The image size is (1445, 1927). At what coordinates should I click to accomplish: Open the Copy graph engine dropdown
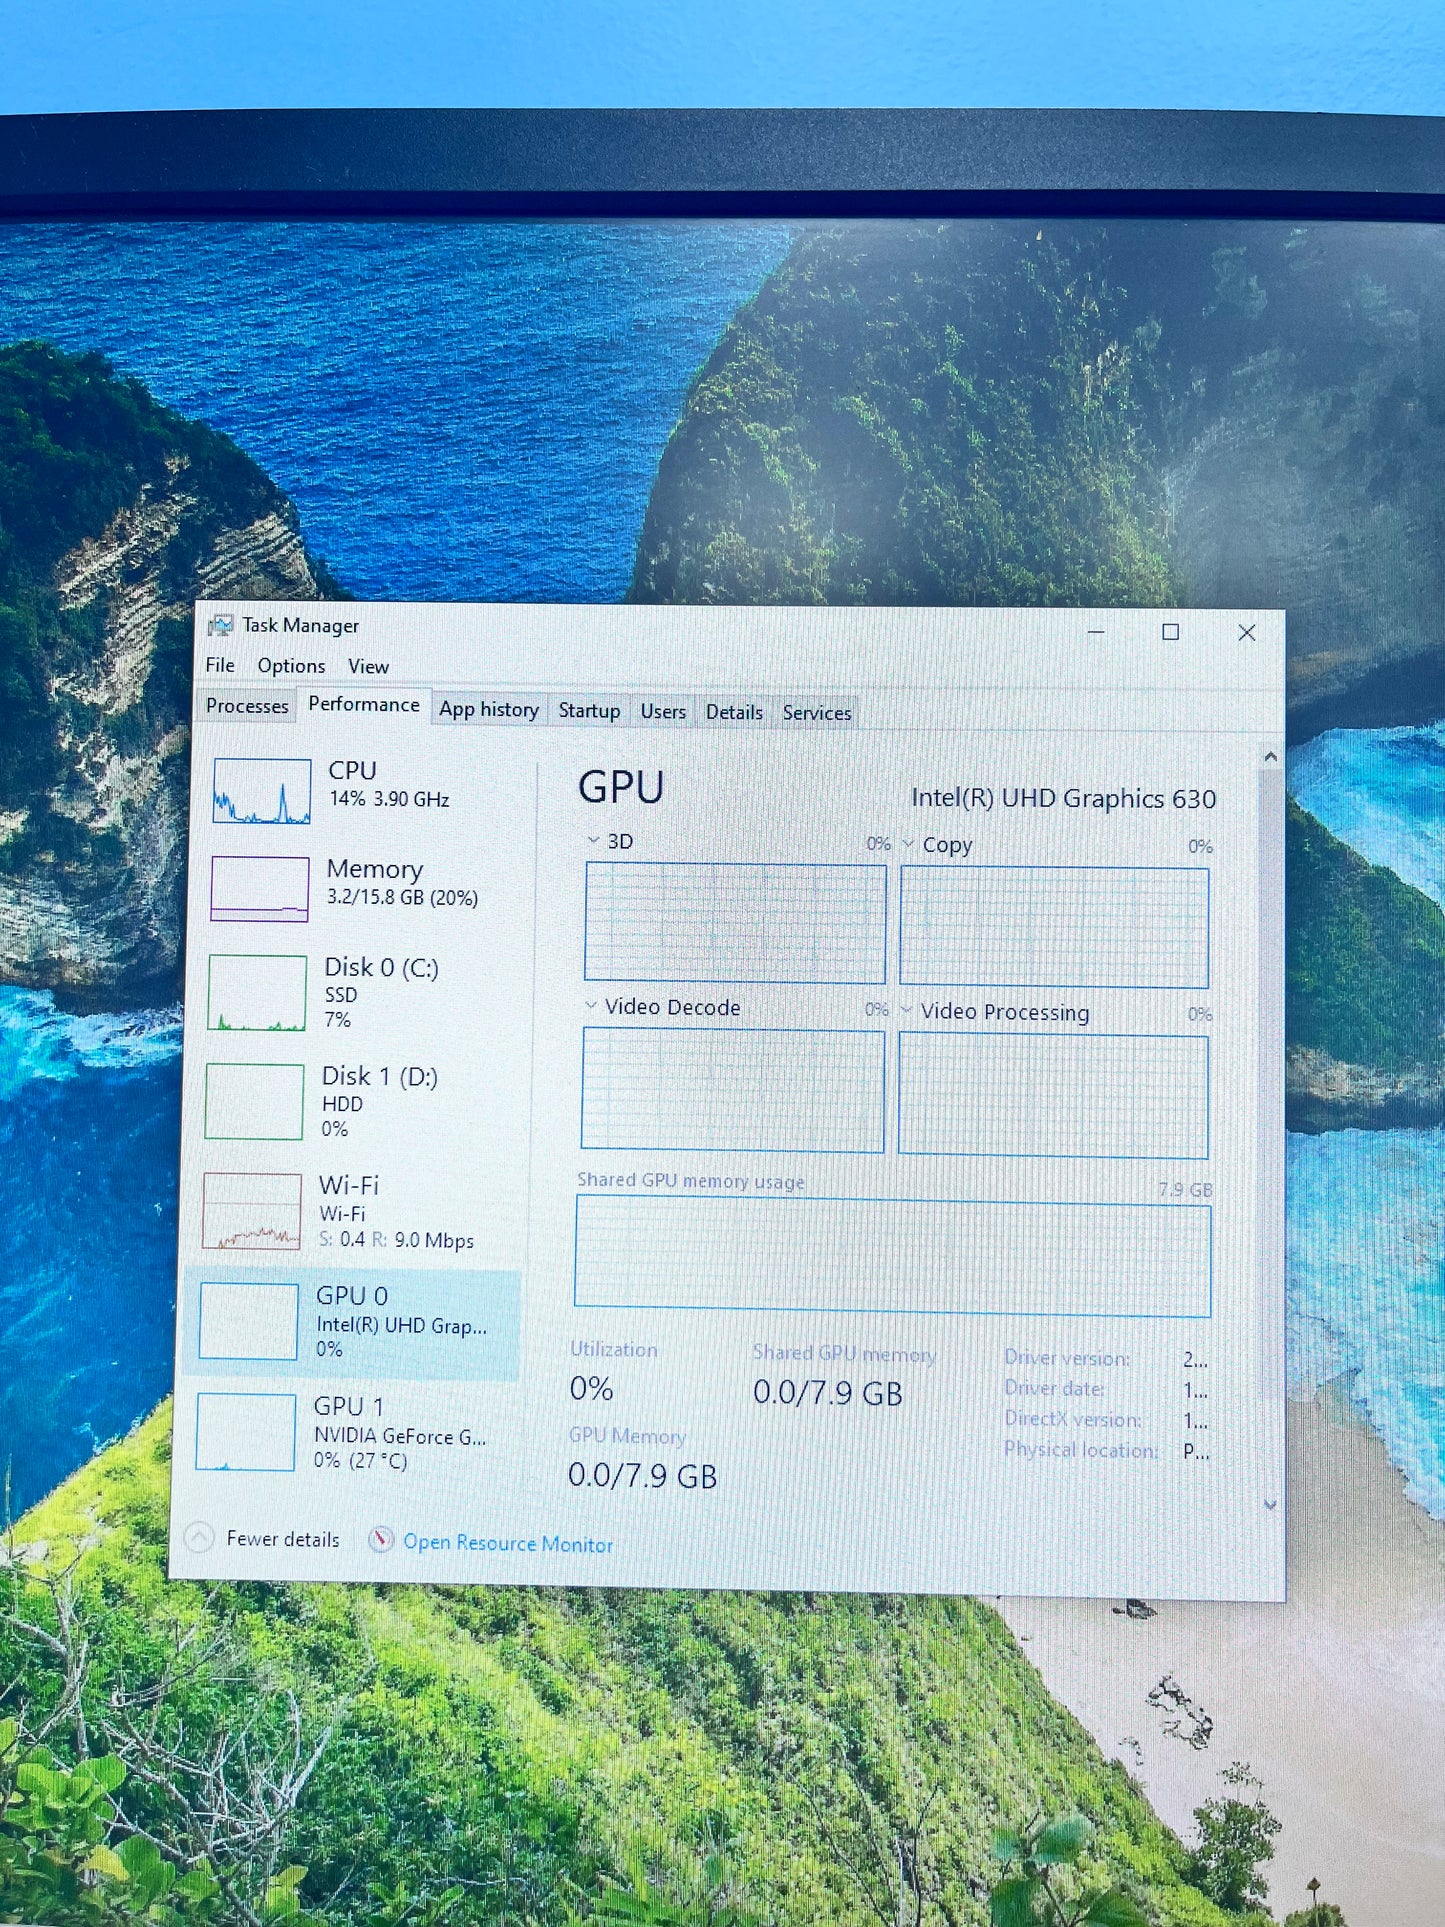pyautogui.click(x=908, y=844)
